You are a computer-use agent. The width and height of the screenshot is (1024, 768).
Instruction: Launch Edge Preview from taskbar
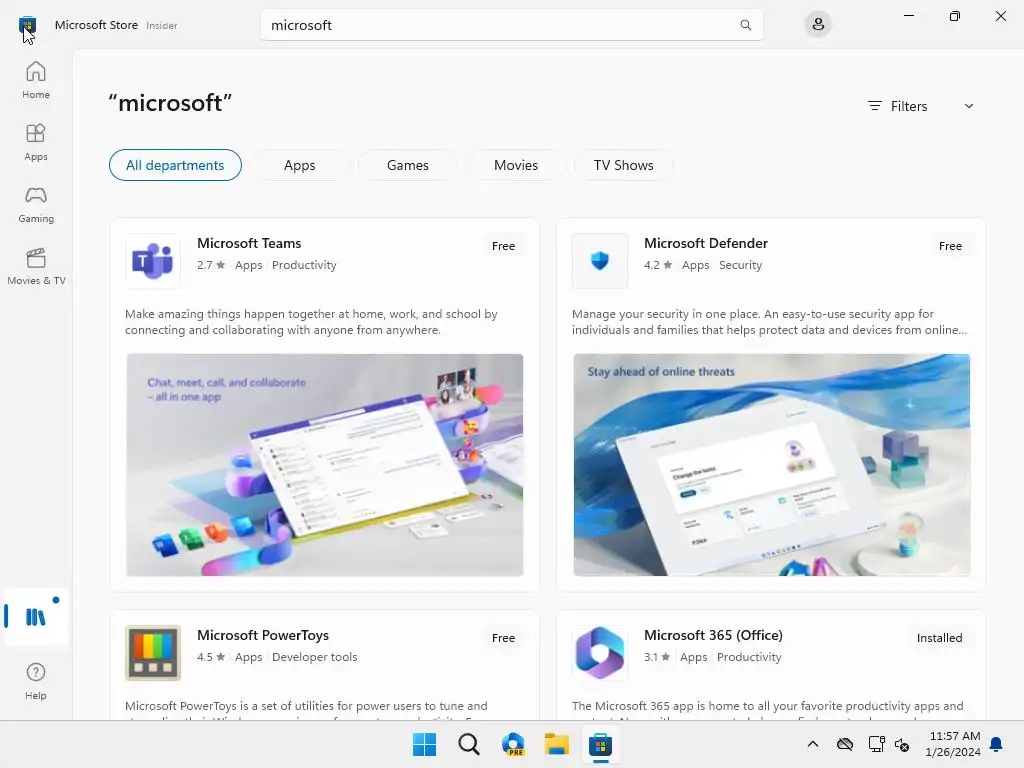(513, 744)
